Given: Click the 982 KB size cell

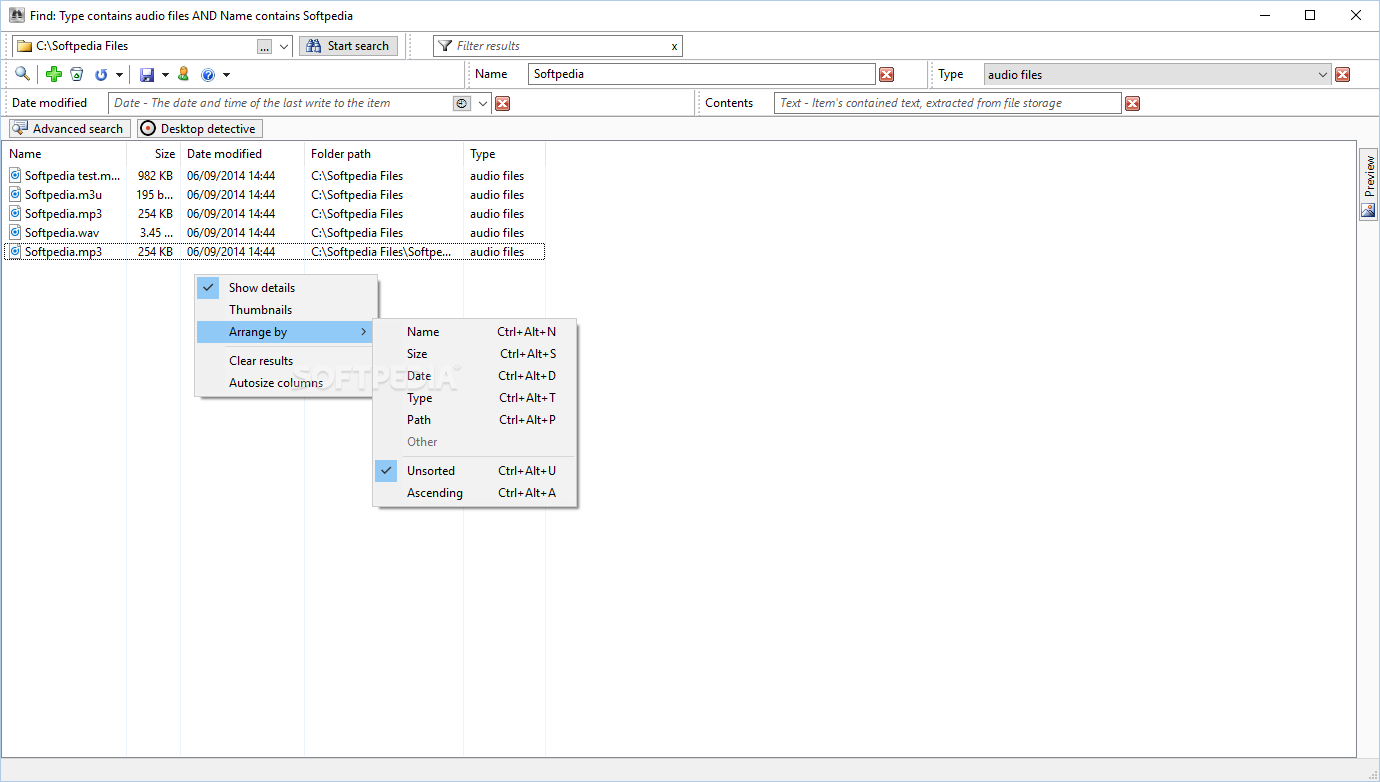Looking at the screenshot, I should tap(155, 176).
